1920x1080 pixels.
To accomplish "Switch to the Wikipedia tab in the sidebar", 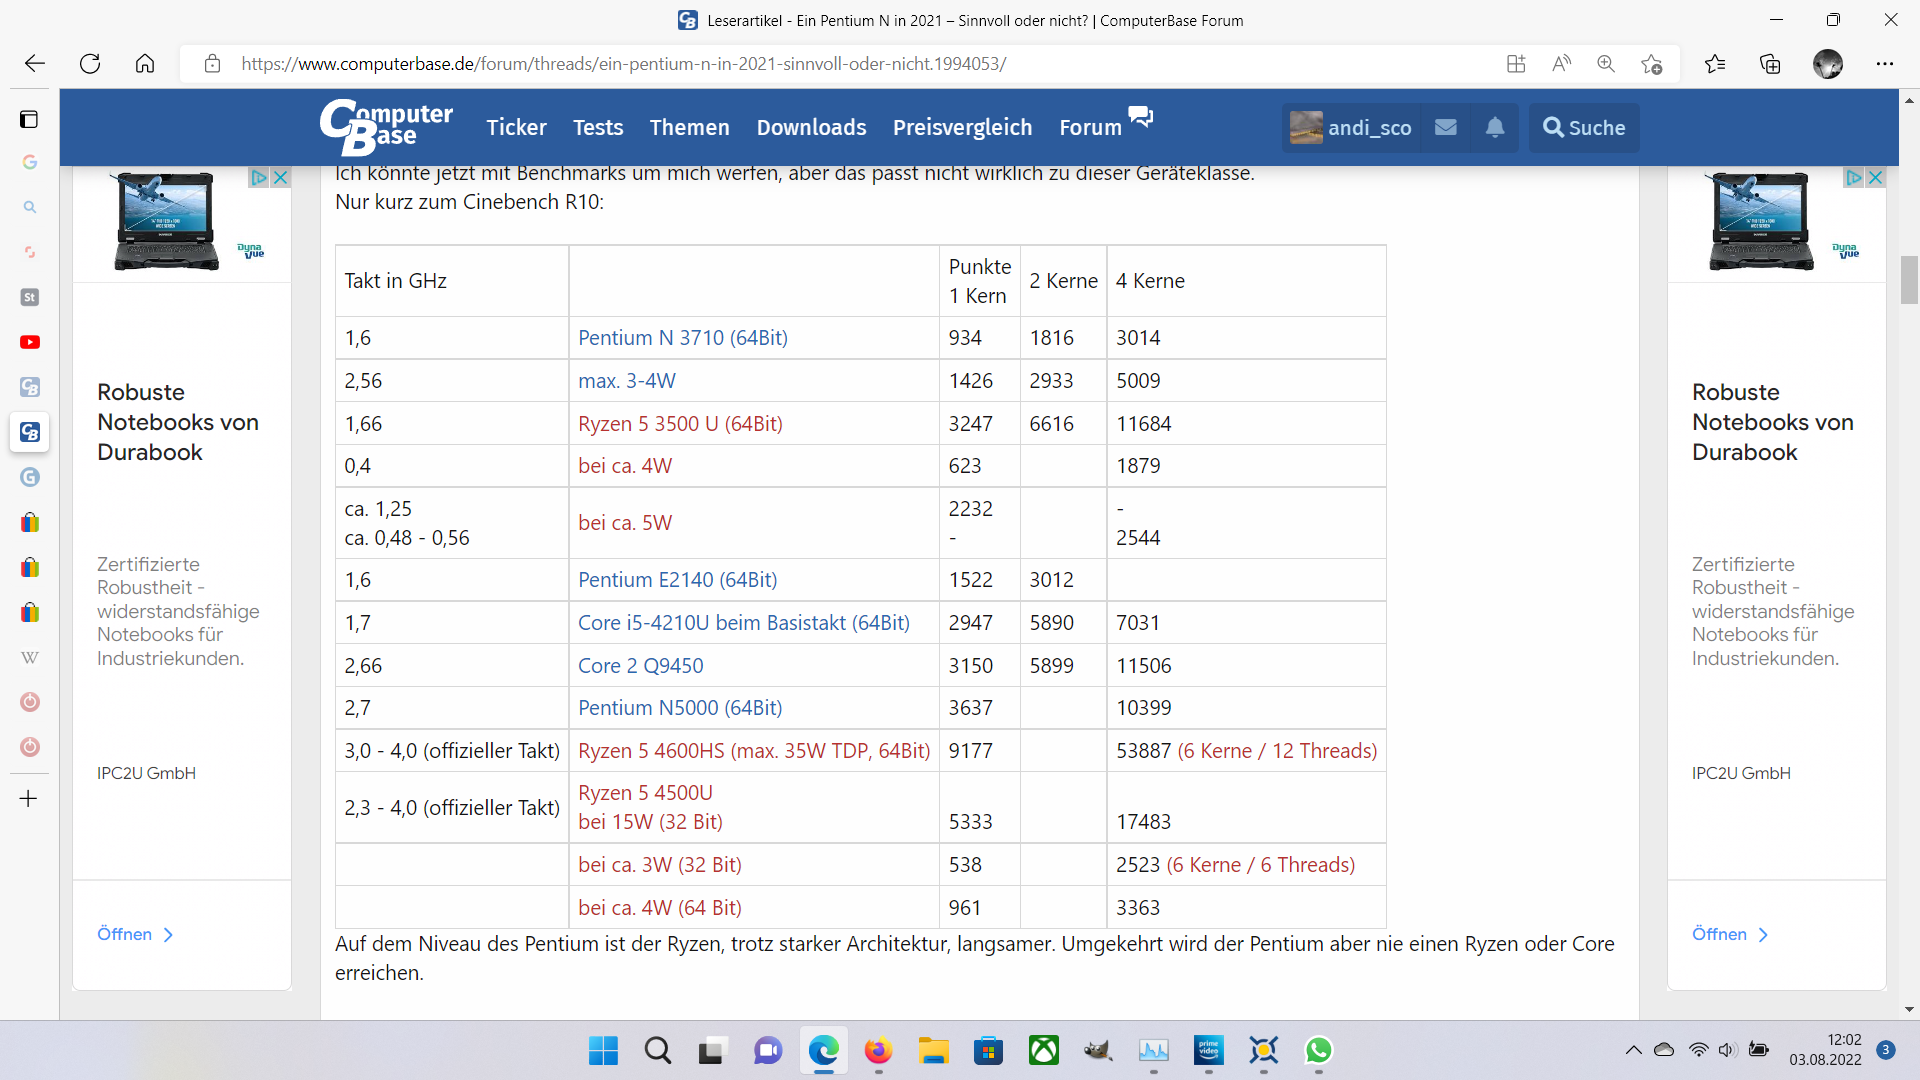I will (30, 657).
